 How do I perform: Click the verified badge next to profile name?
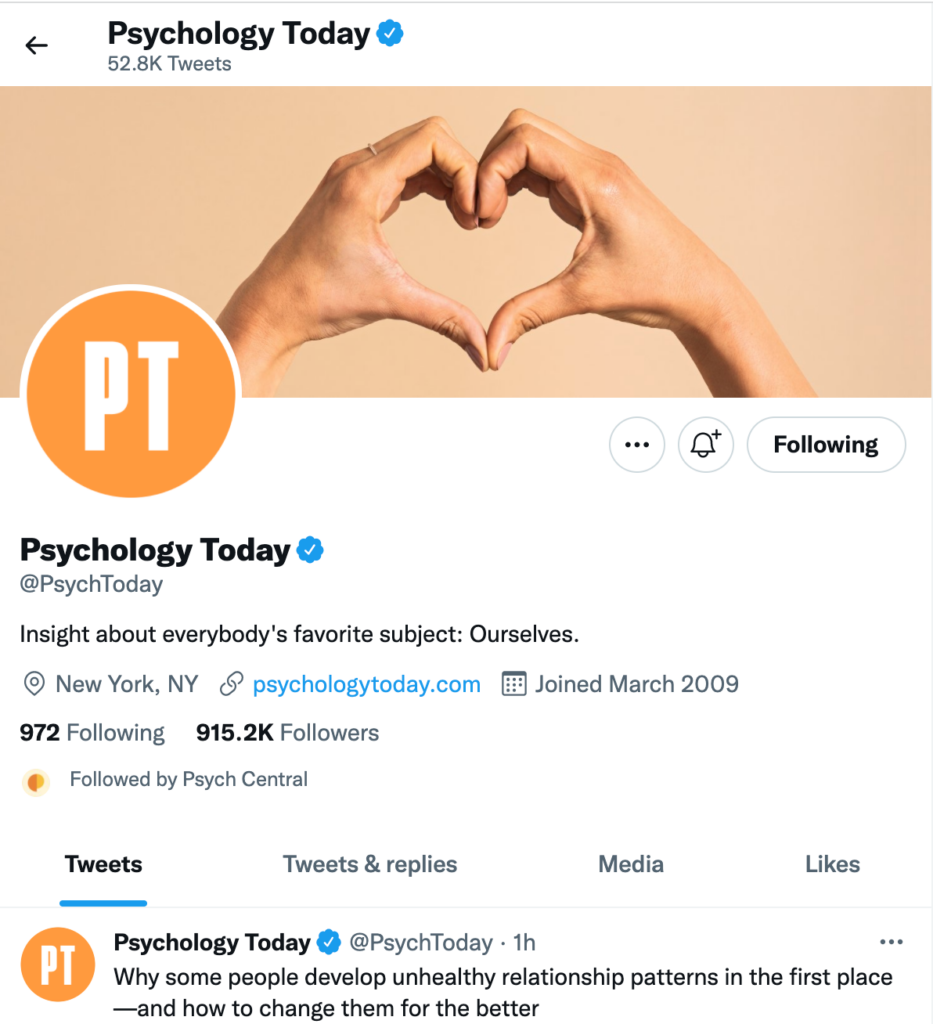[x=312, y=550]
